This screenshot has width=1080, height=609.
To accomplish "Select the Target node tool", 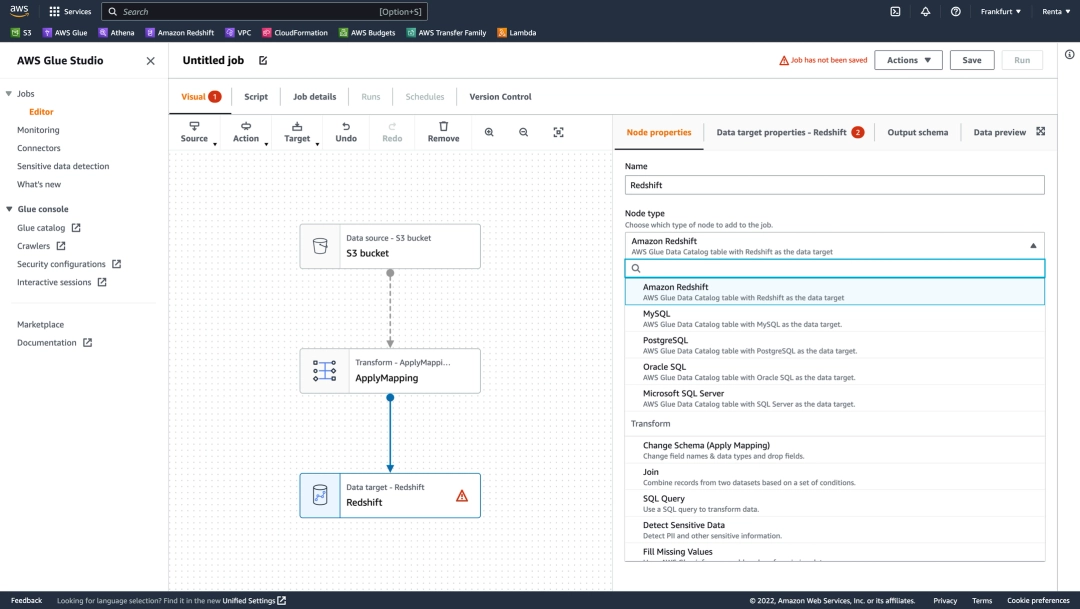I will [x=297, y=131].
